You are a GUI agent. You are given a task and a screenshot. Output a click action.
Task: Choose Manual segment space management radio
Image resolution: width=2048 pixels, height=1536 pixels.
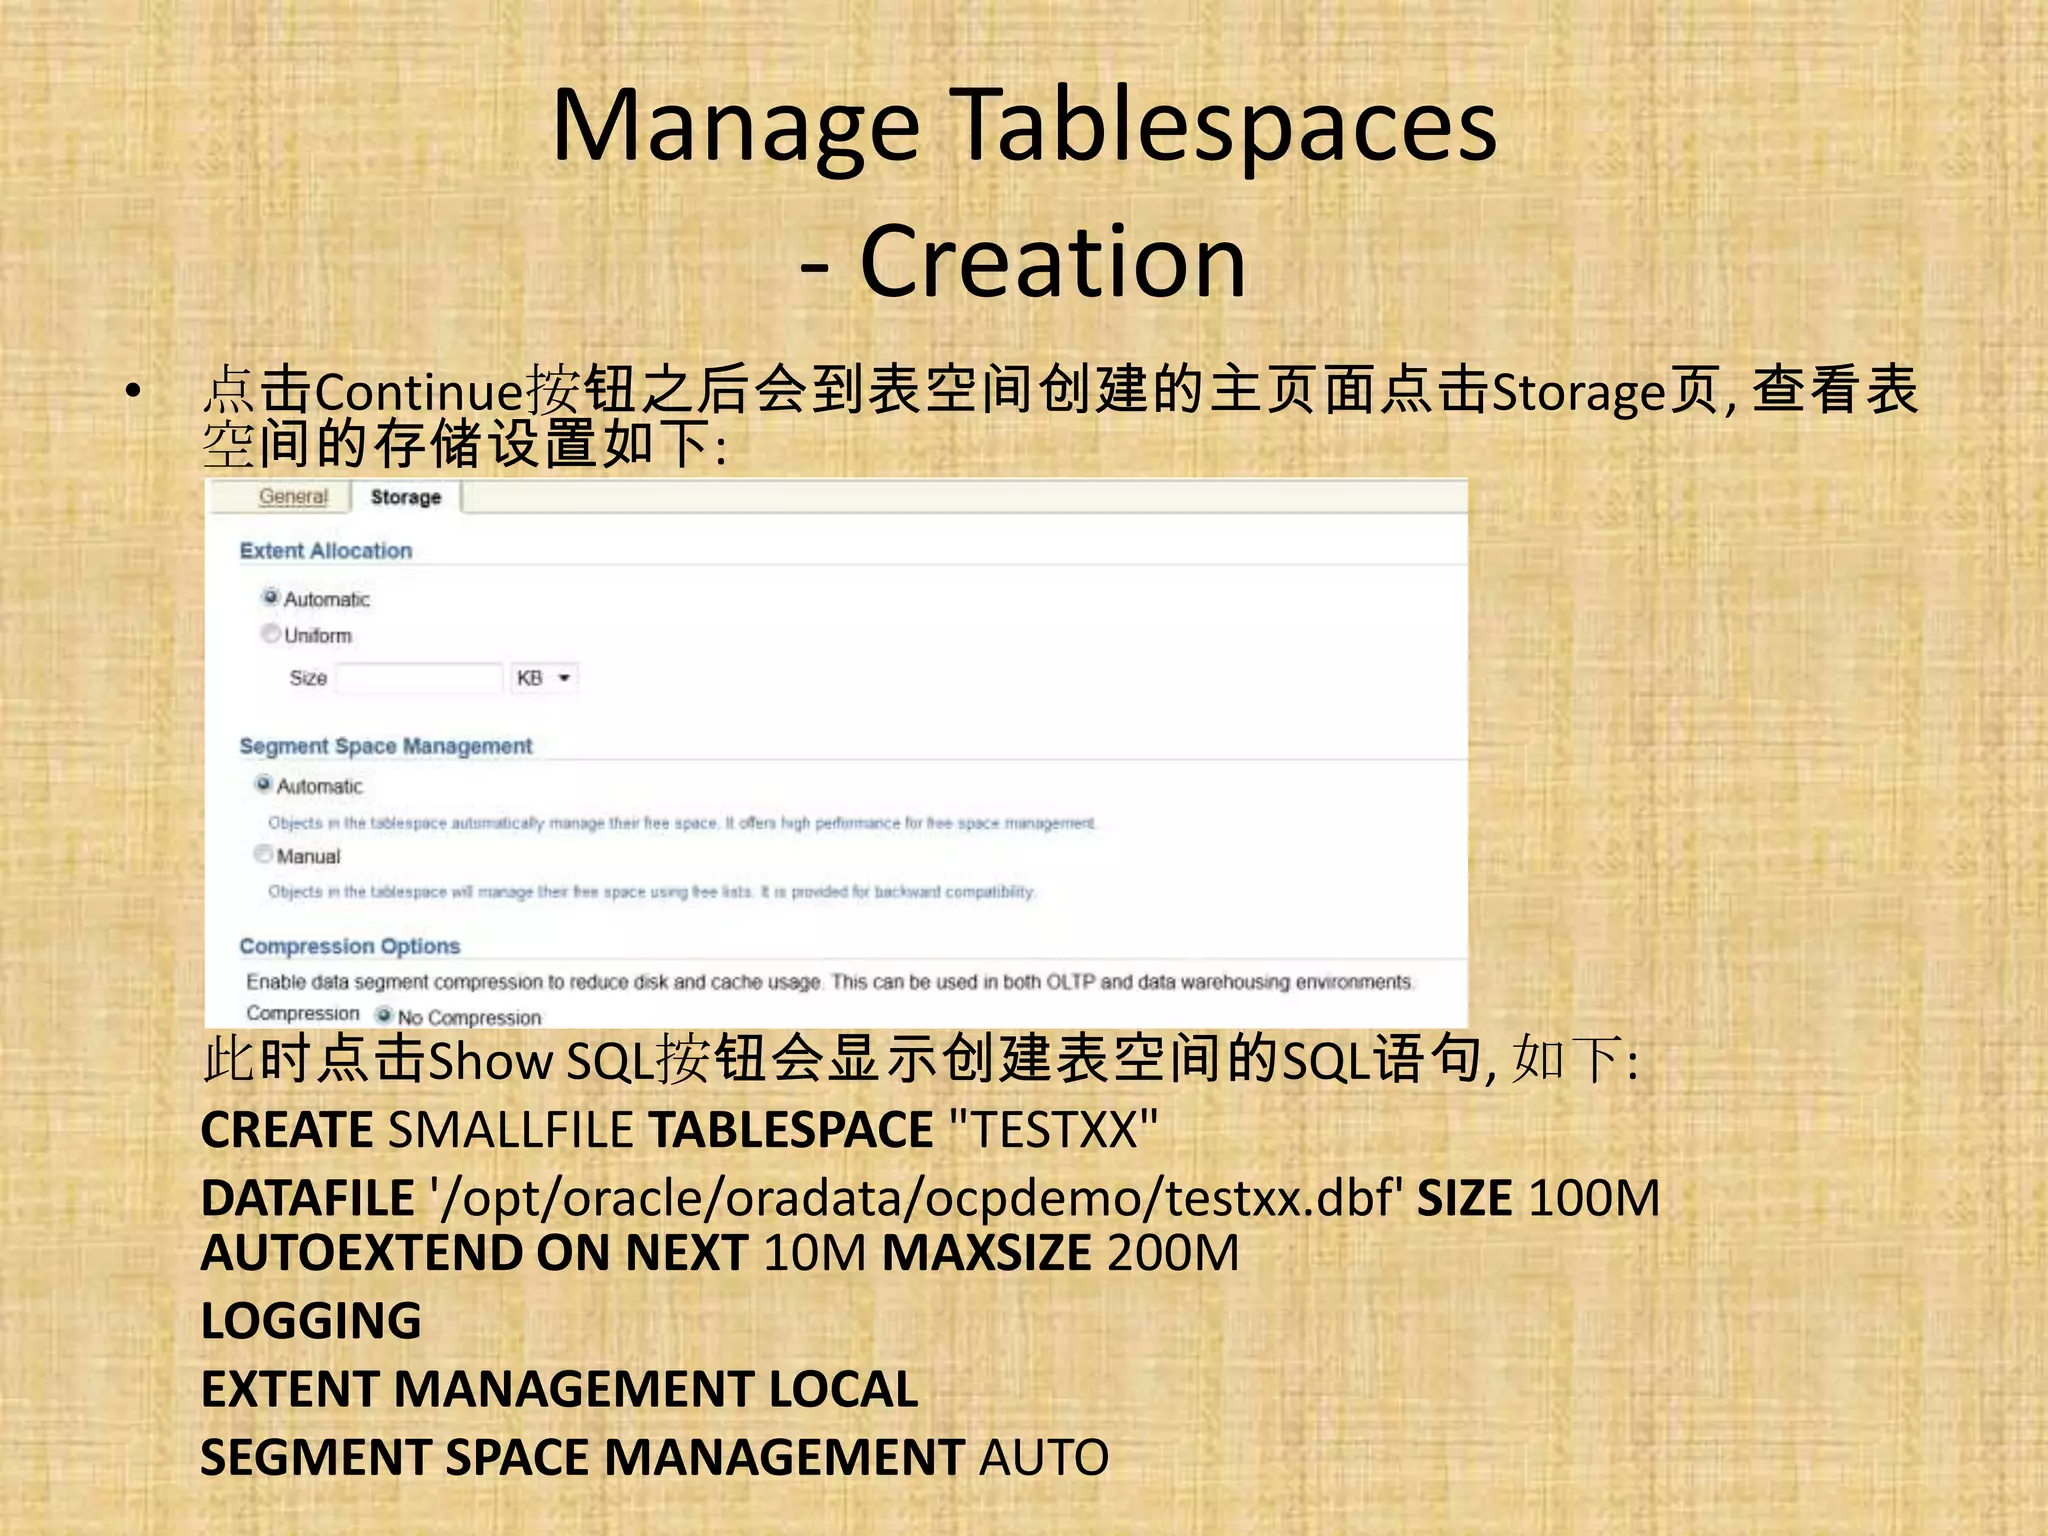point(263,854)
